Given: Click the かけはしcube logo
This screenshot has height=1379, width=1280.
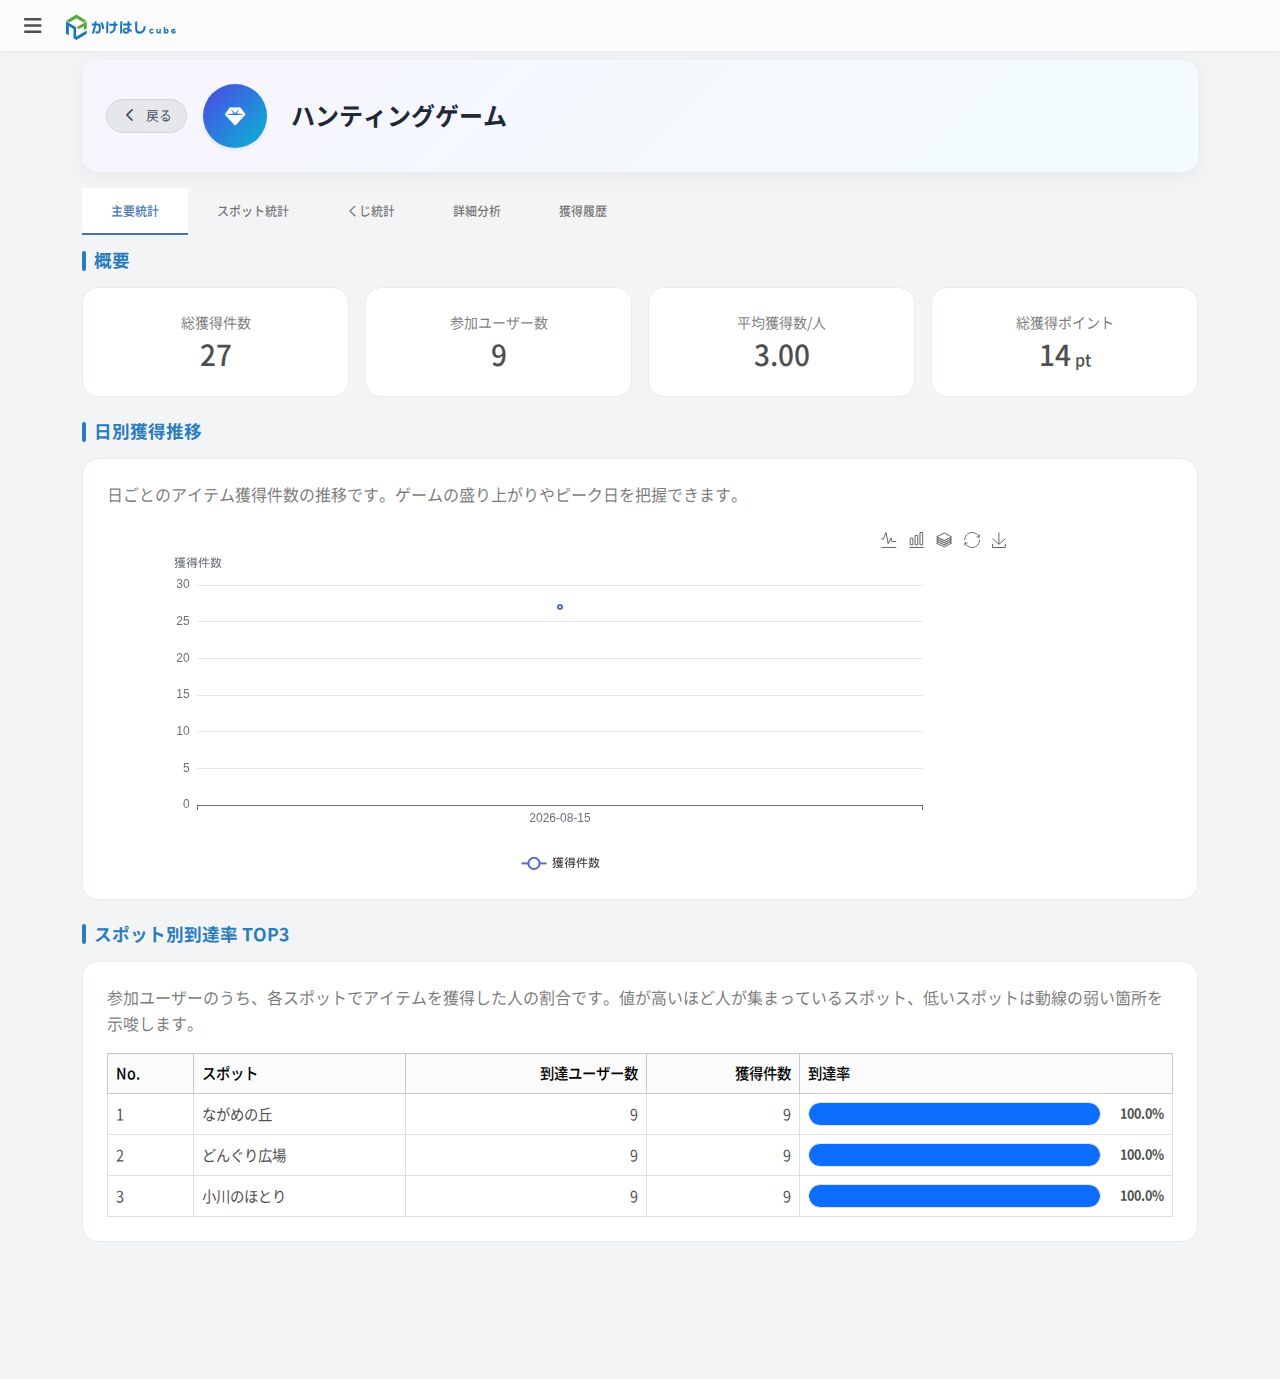Looking at the screenshot, I should point(120,27).
